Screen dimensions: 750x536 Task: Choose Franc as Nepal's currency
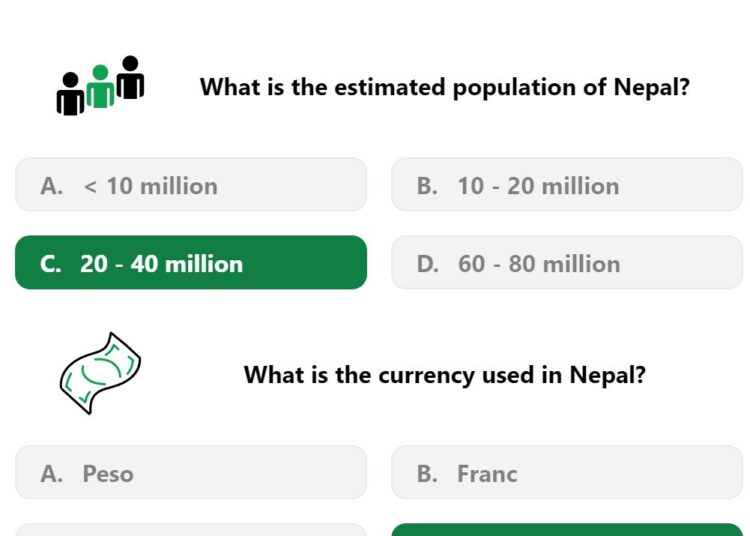tap(567, 473)
